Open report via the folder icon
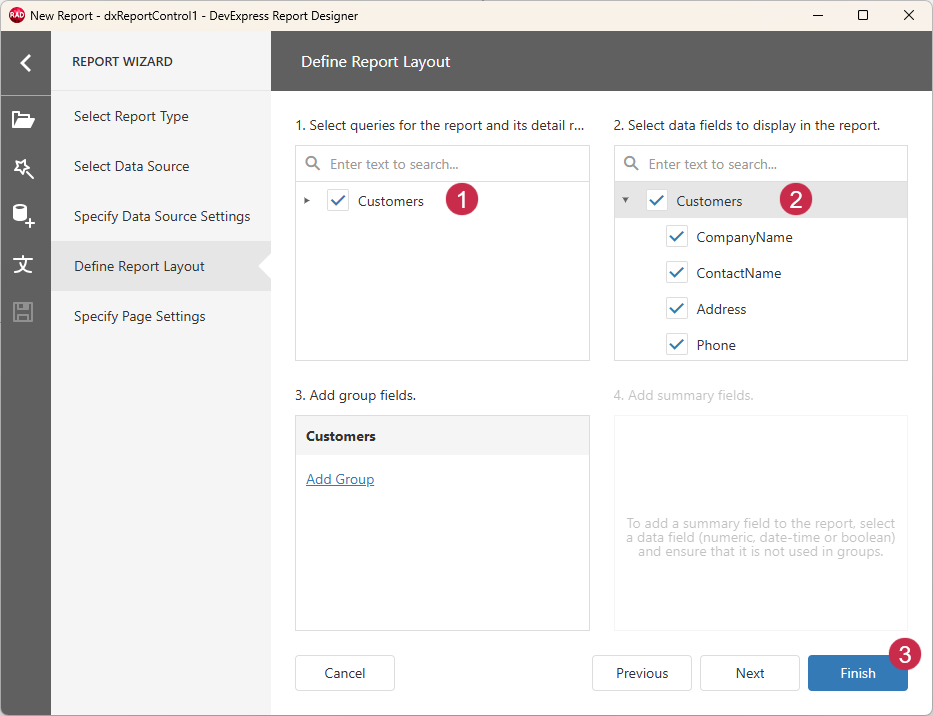The image size is (933, 716). 23,119
